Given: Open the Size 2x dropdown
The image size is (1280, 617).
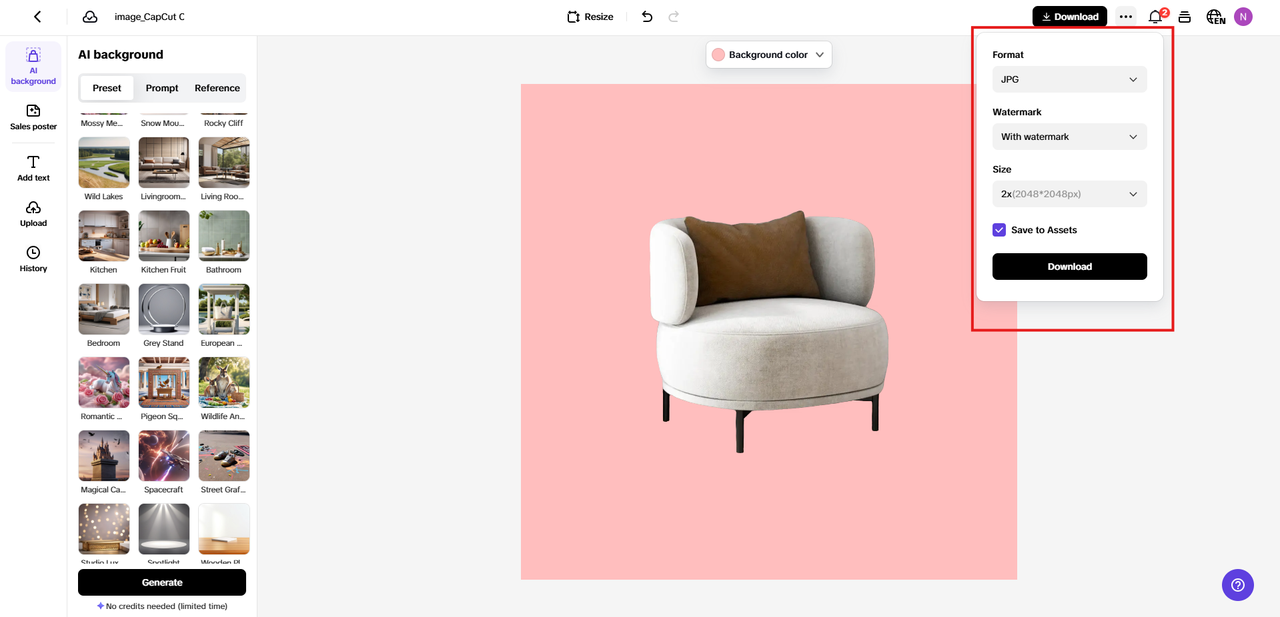Looking at the screenshot, I should point(1069,194).
